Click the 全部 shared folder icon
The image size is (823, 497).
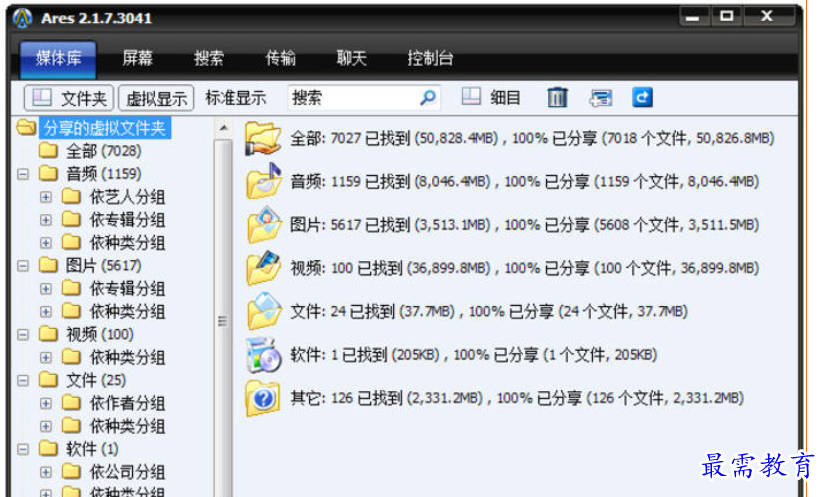[x=263, y=139]
